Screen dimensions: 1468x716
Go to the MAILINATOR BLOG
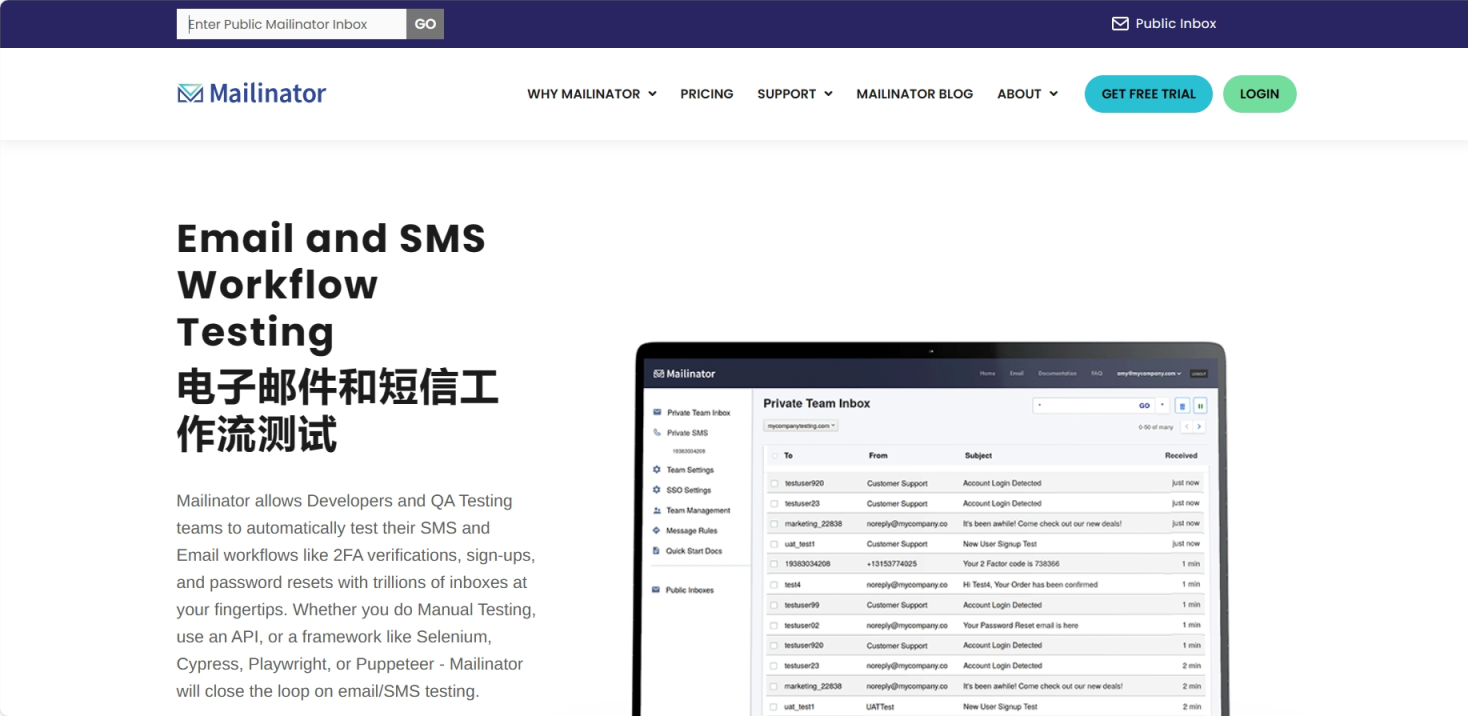[914, 93]
